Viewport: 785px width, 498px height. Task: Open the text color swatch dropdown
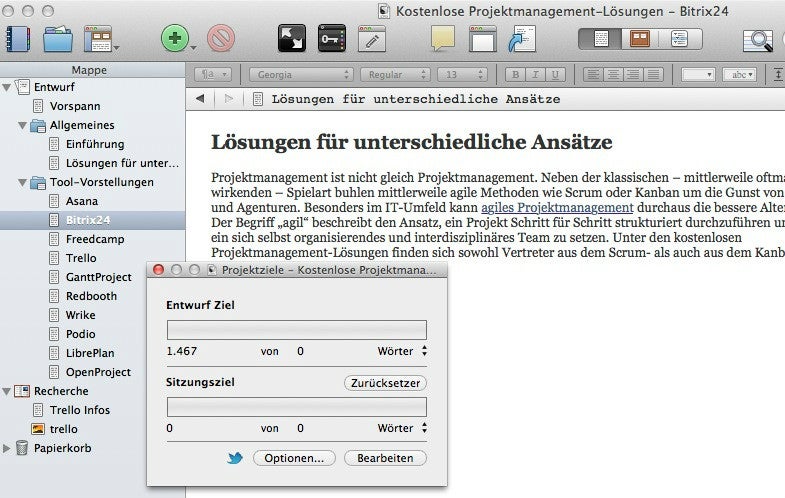tap(698, 75)
